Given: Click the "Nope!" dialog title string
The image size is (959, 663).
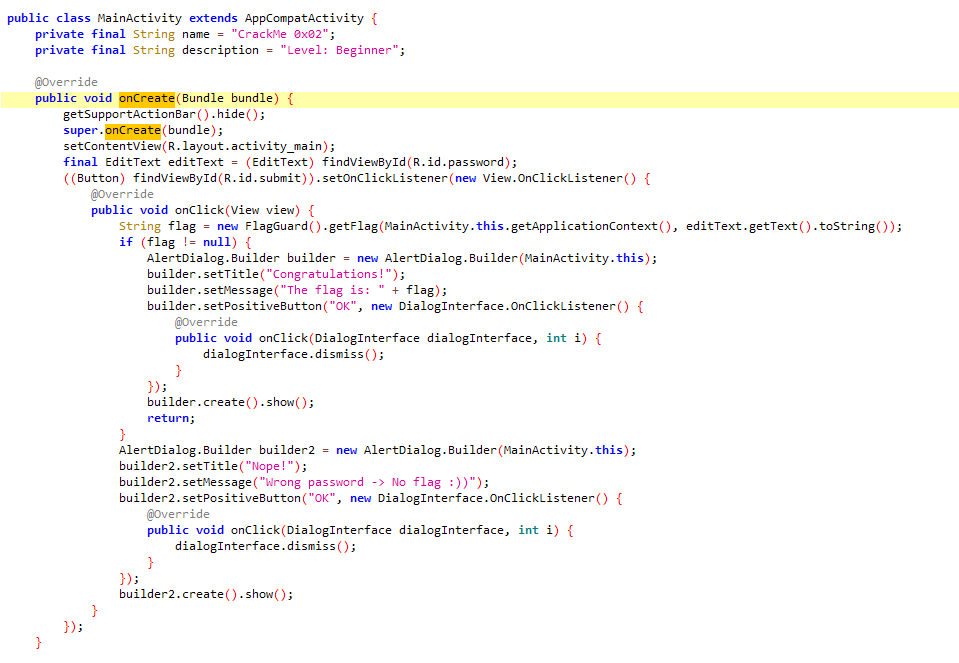Looking at the screenshot, I should point(274,465).
